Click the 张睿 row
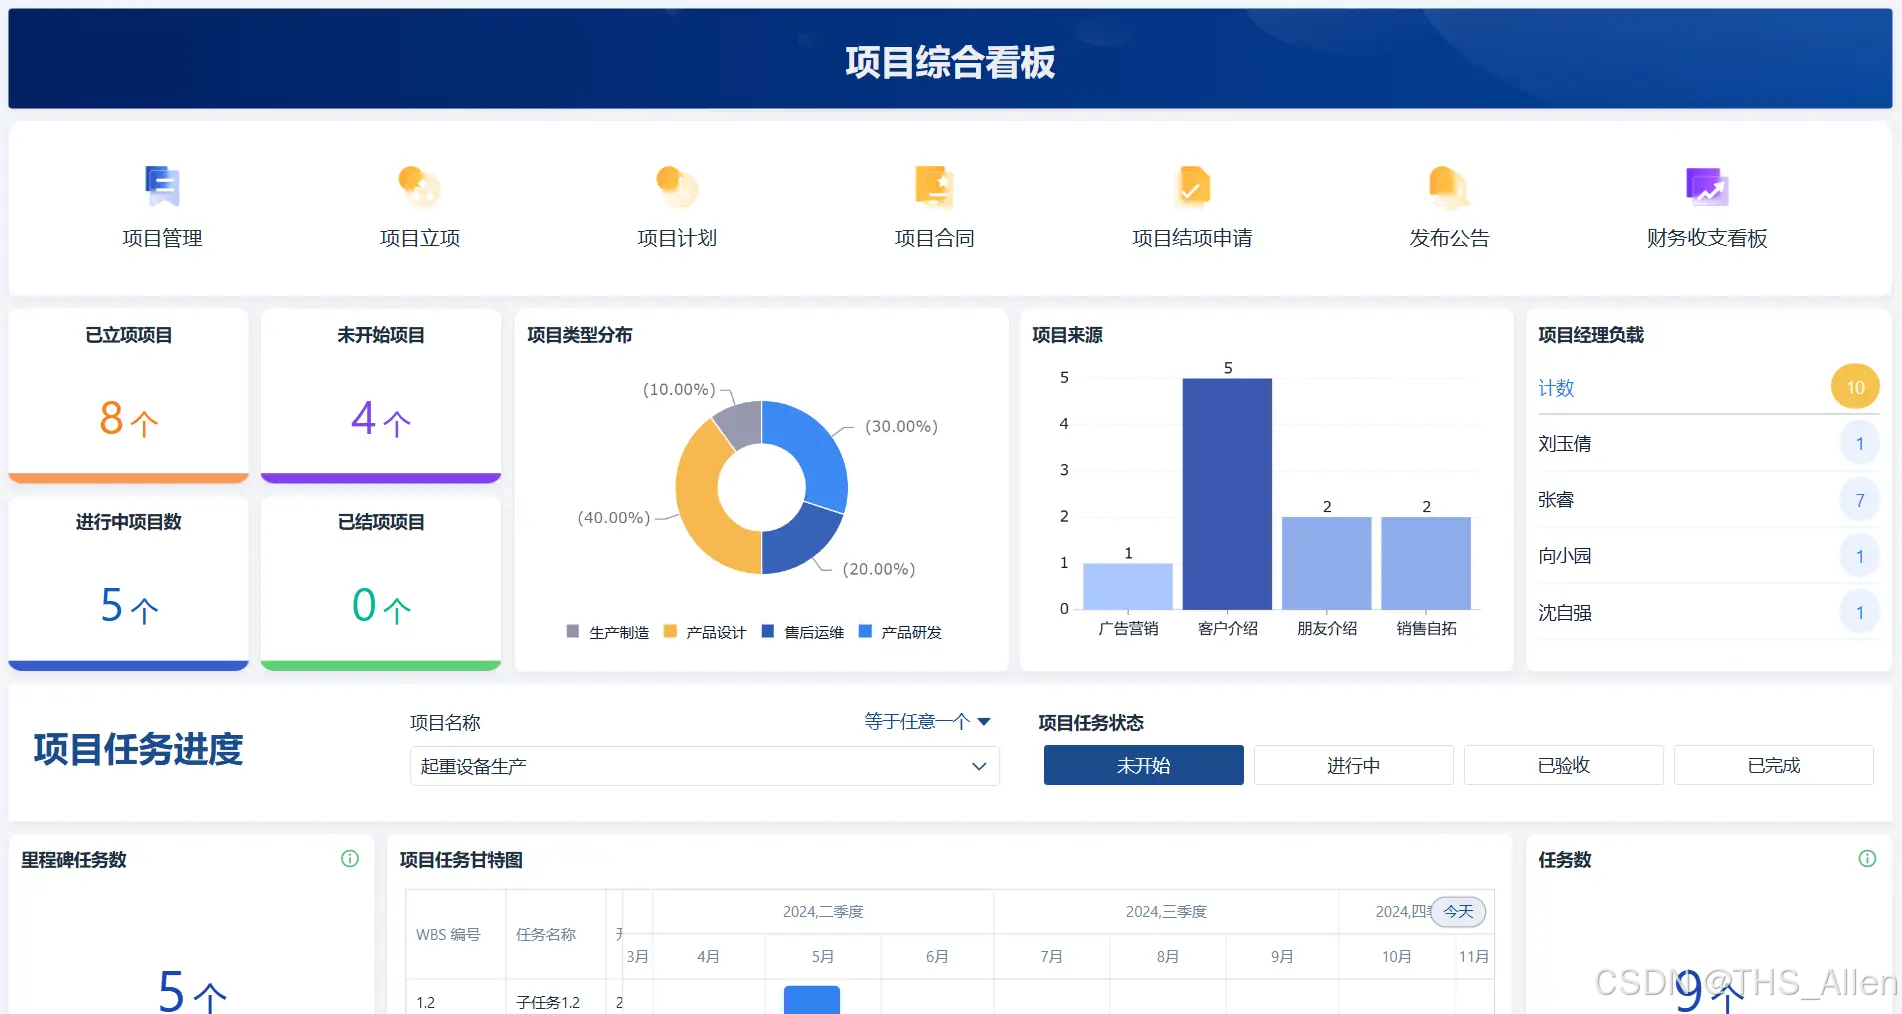This screenshot has height=1014, width=1902. tap(1708, 500)
